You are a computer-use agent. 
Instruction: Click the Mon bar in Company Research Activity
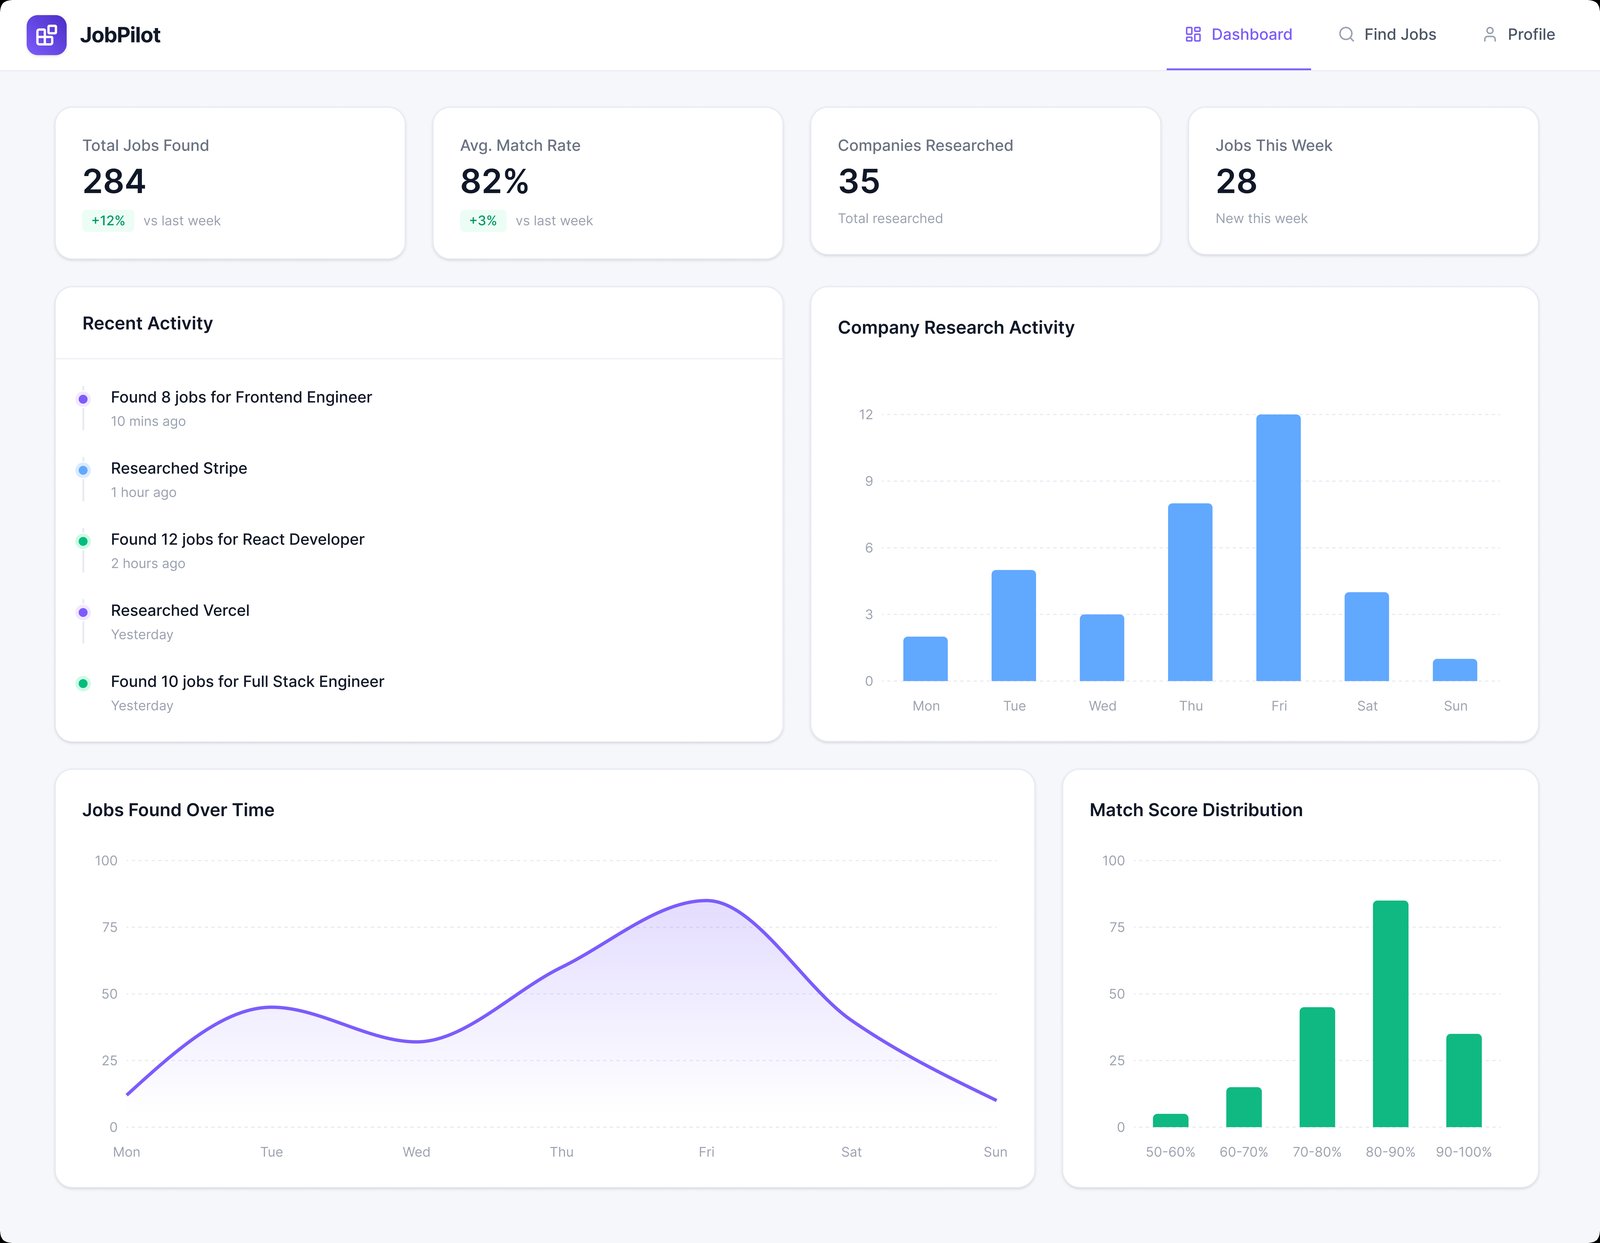pyautogui.click(x=925, y=659)
